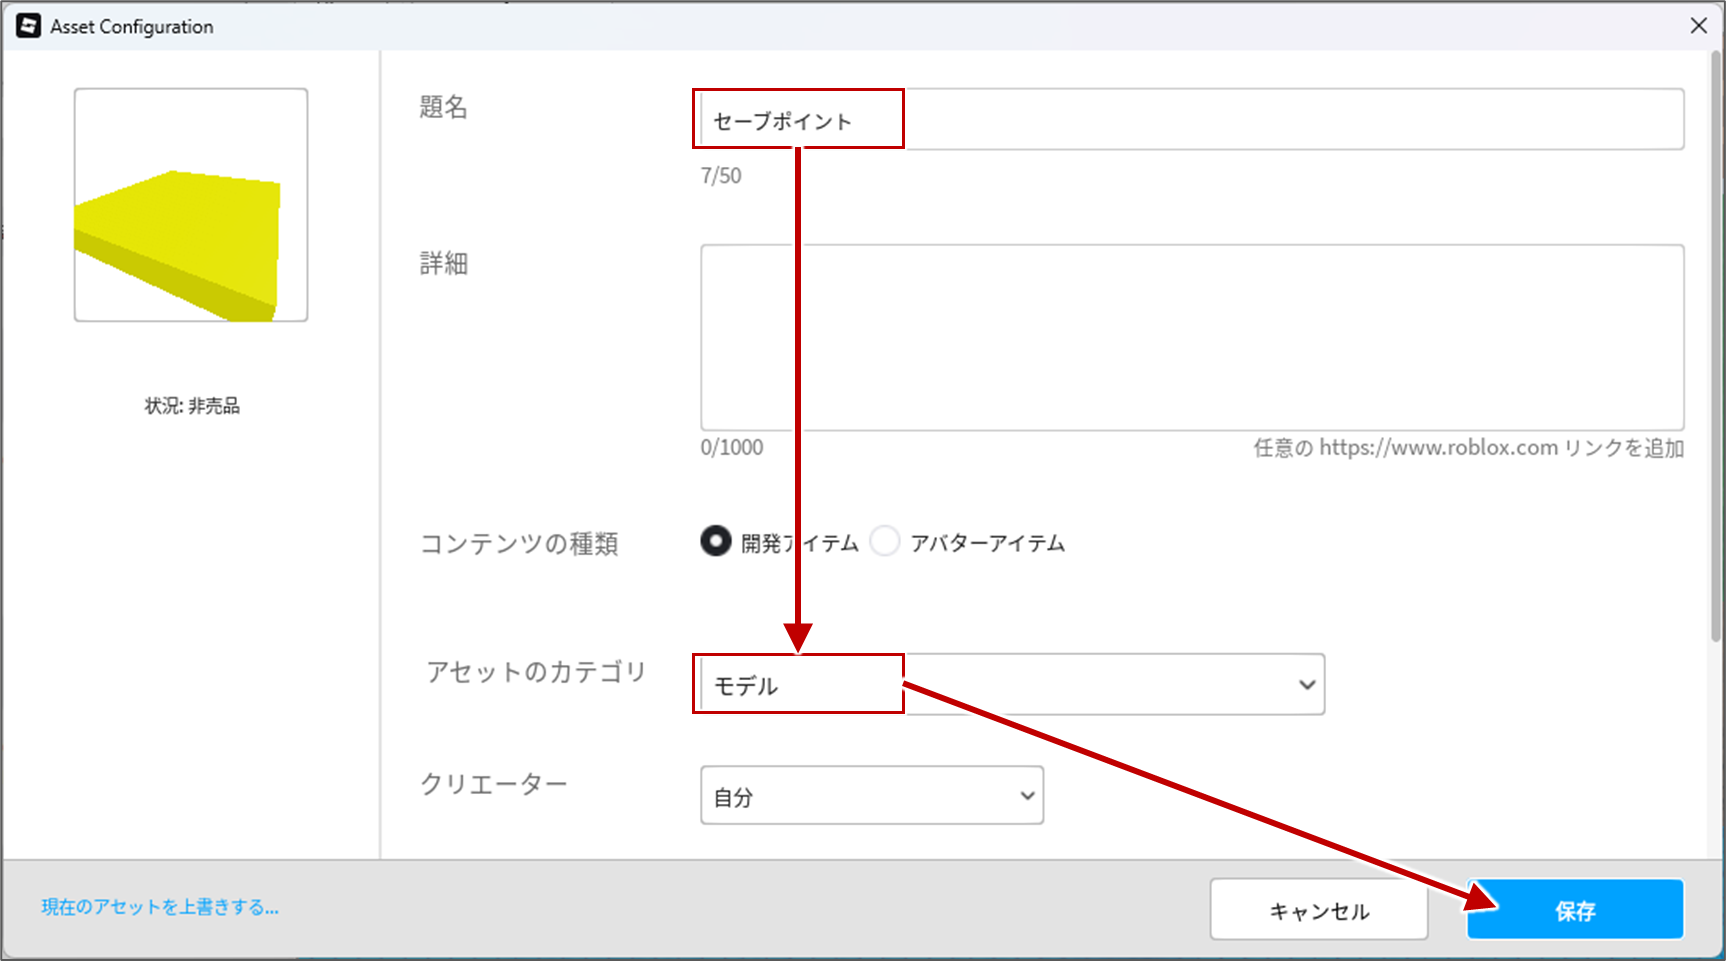Open the アセットのカテゴリ dropdown showing モデル

click(x=1012, y=685)
